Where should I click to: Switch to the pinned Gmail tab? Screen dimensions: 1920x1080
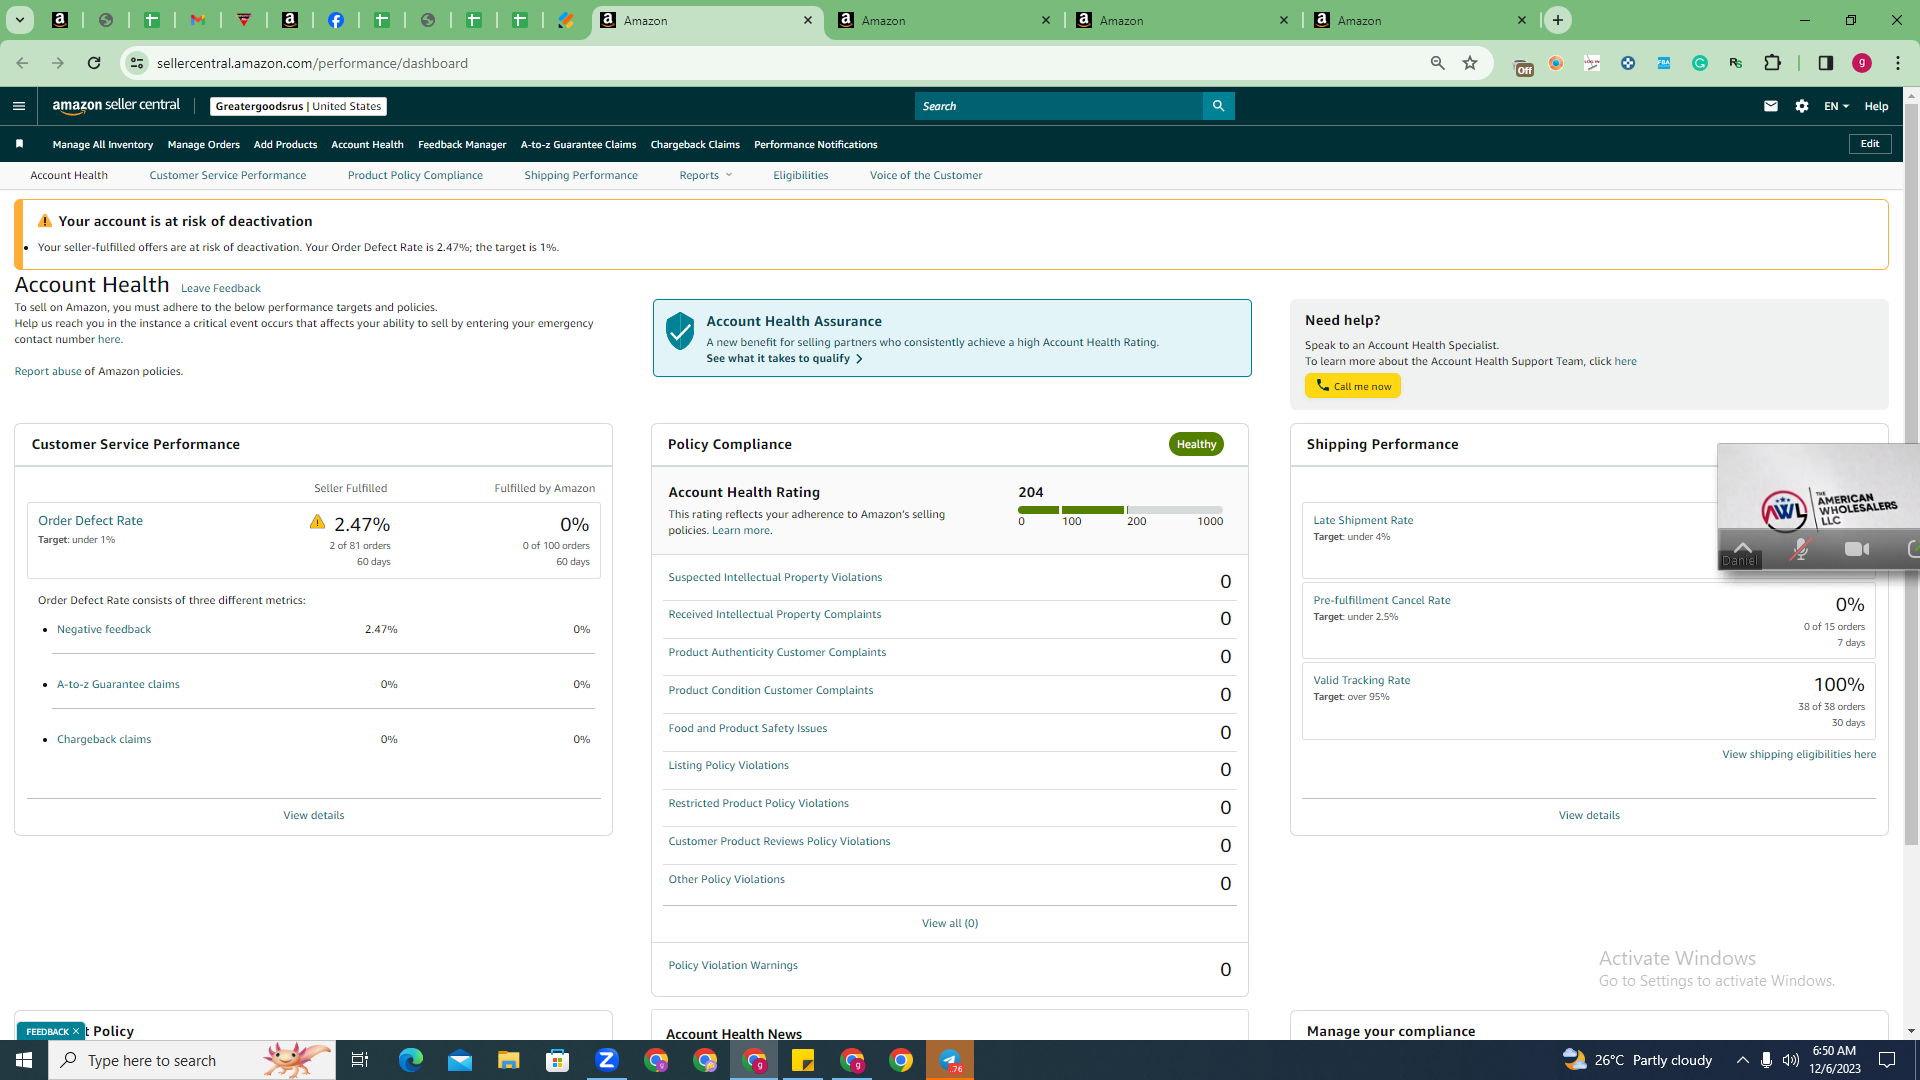198,20
